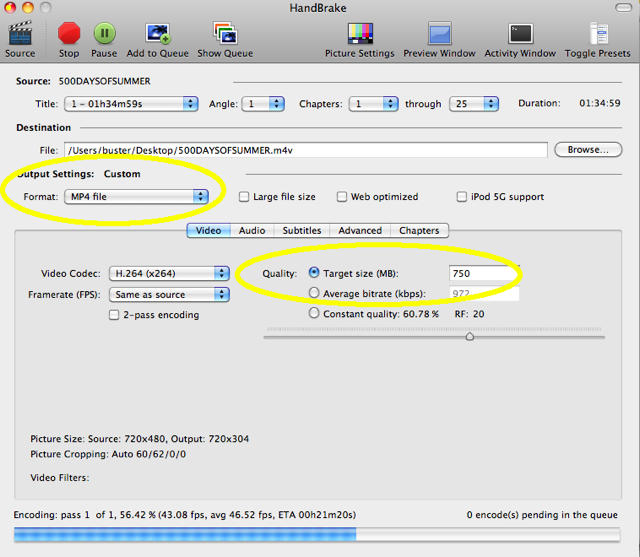Image resolution: width=640 pixels, height=557 pixels.
Task: Switch to the Subtitles tab
Action: pos(301,231)
